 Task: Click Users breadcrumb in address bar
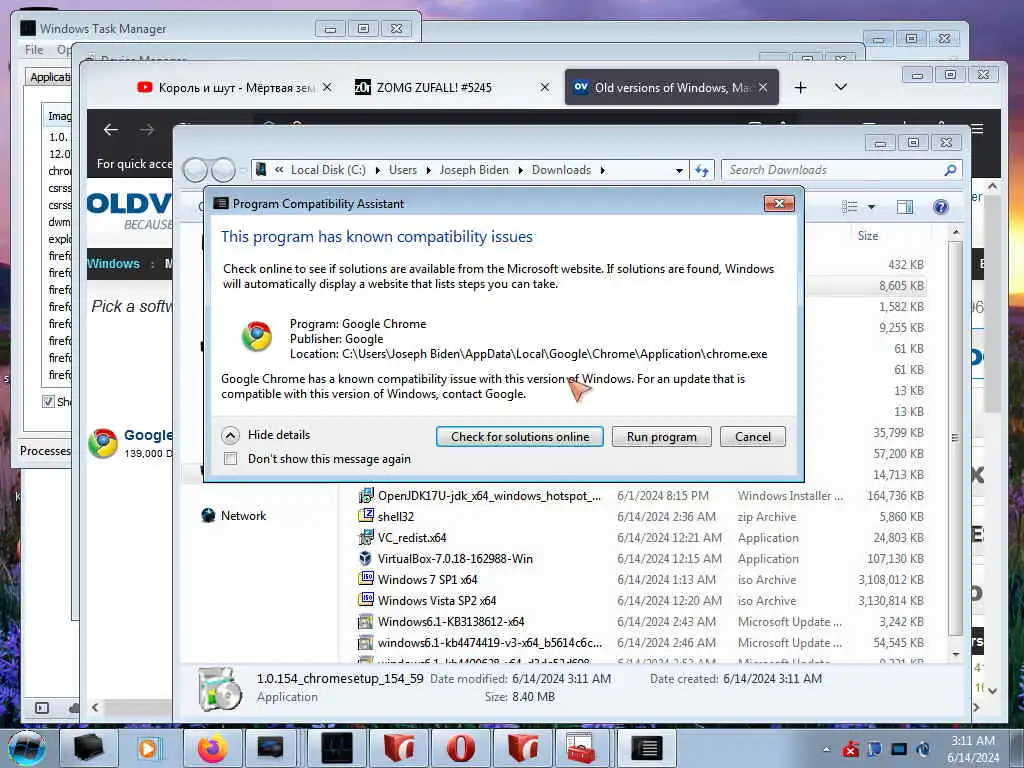[403, 170]
